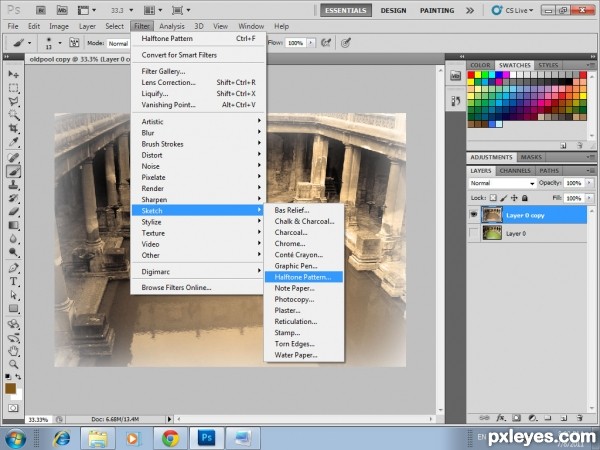Select the Blur tool
This screenshot has width=600, height=450.
pyautogui.click(x=13, y=239)
